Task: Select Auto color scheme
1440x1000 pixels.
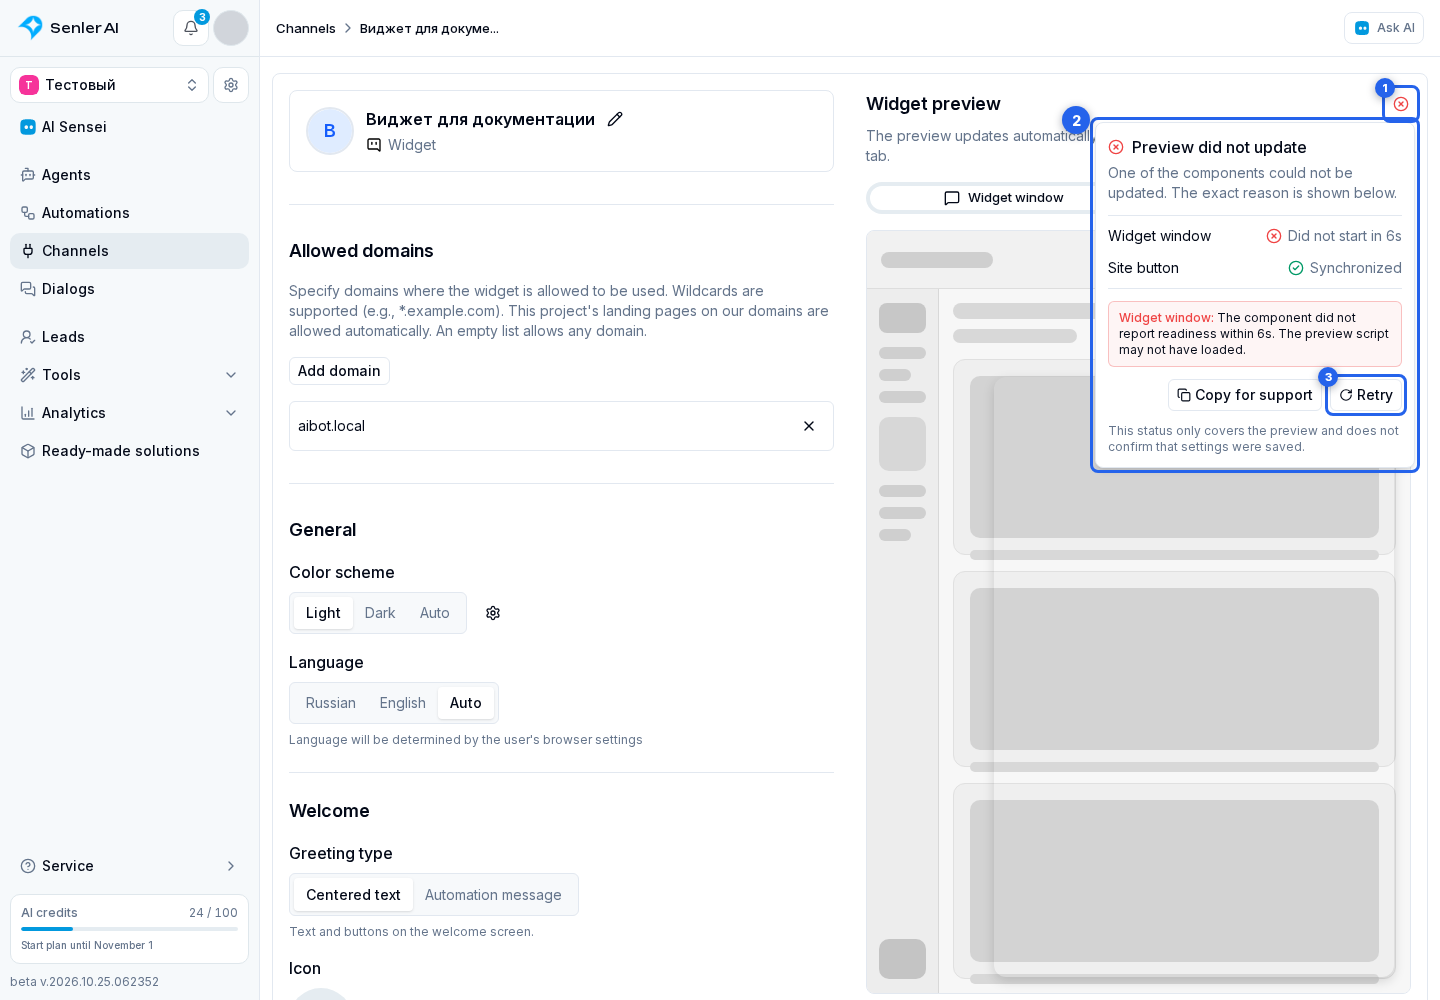Action: 435,613
